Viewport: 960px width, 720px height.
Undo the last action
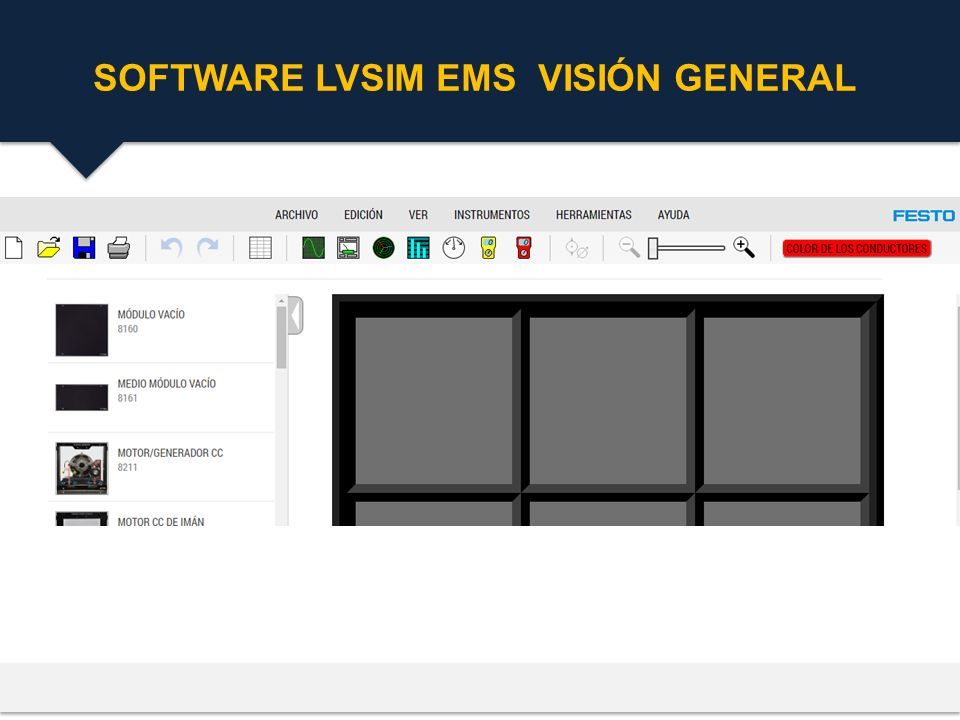171,247
